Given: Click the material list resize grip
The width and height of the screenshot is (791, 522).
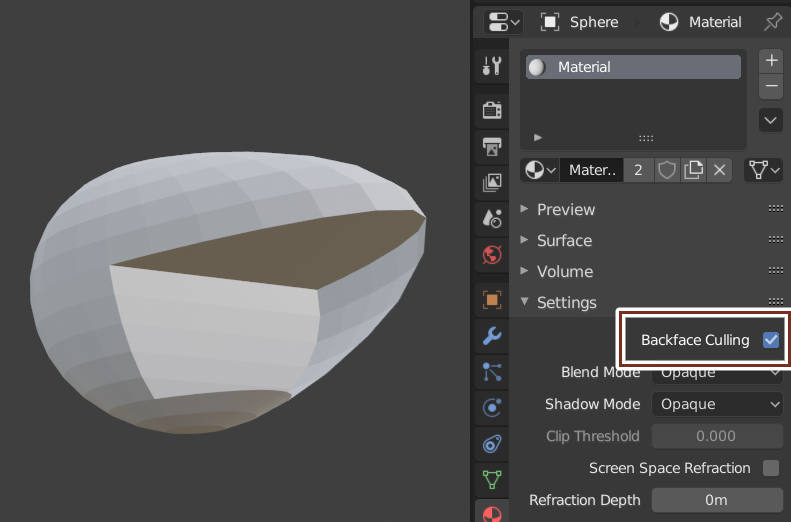Looking at the screenshot, I should click(646, 138).
